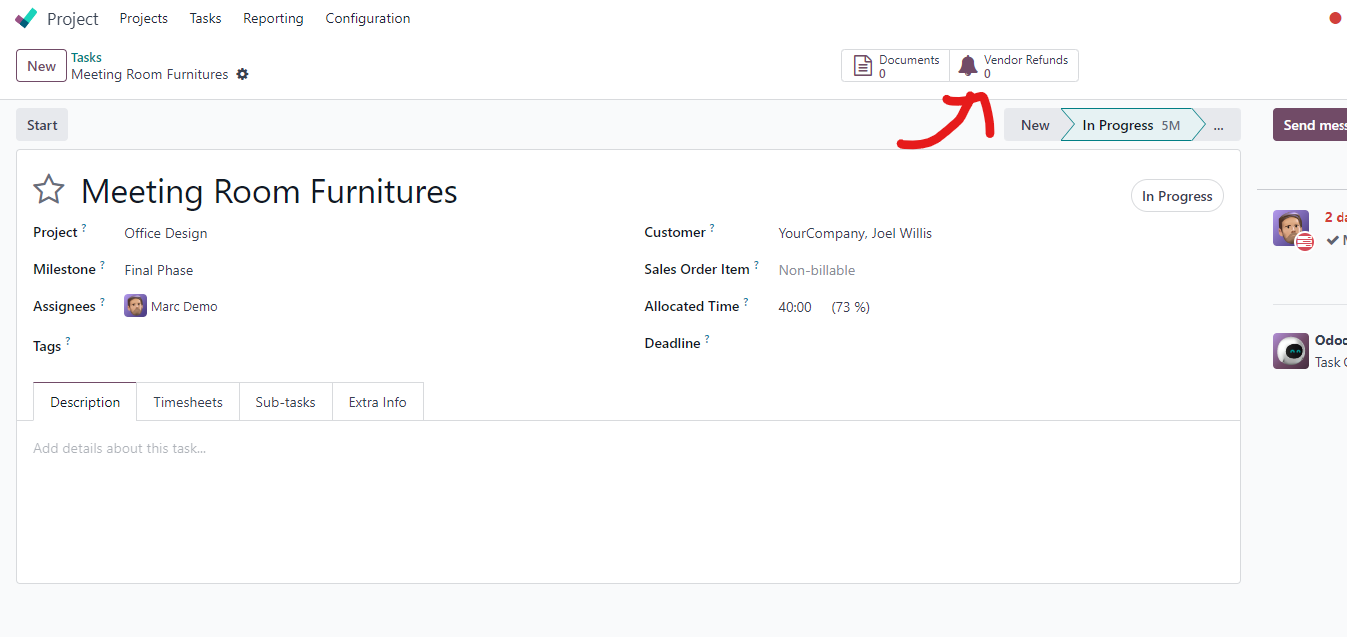This screenshot has width=1347, height=637.
Task: Show help tooltip for Sales Order Item
Action: [x=757, y=265]
